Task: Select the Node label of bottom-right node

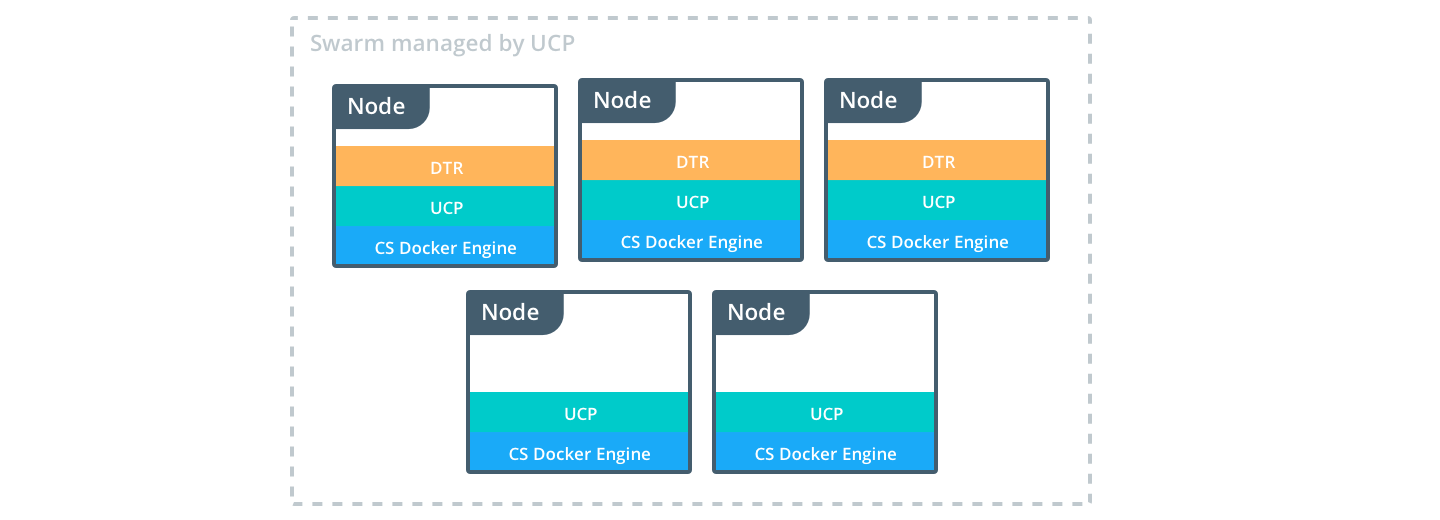Action: click(757, 313)
